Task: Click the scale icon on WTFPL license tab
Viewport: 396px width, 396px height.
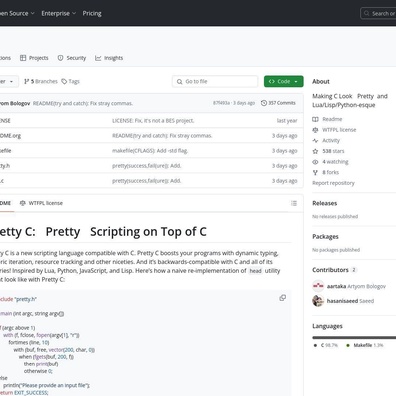Action: click(x=23, y=203)
